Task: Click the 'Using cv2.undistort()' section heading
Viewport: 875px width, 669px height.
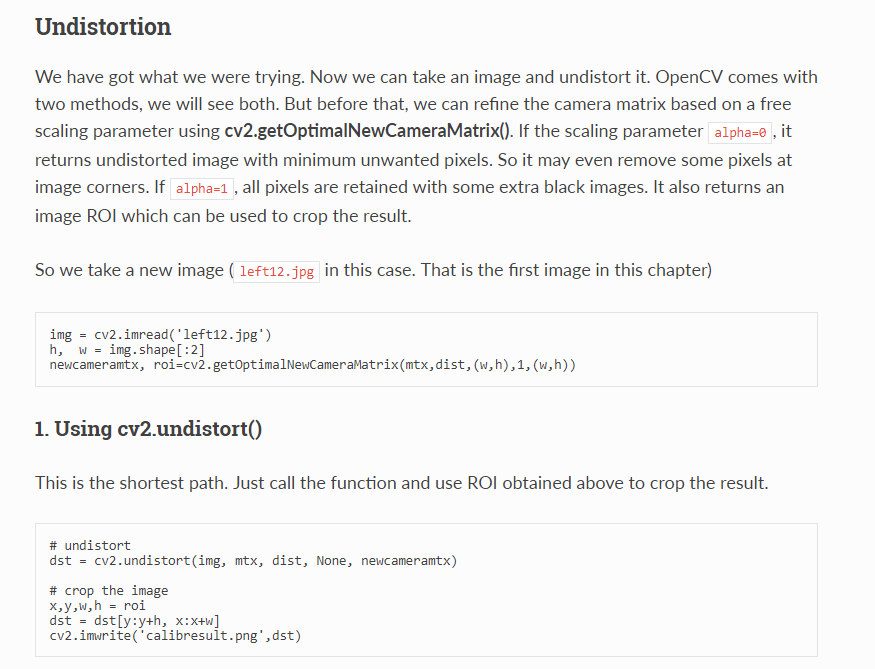Action: (148, 429)
